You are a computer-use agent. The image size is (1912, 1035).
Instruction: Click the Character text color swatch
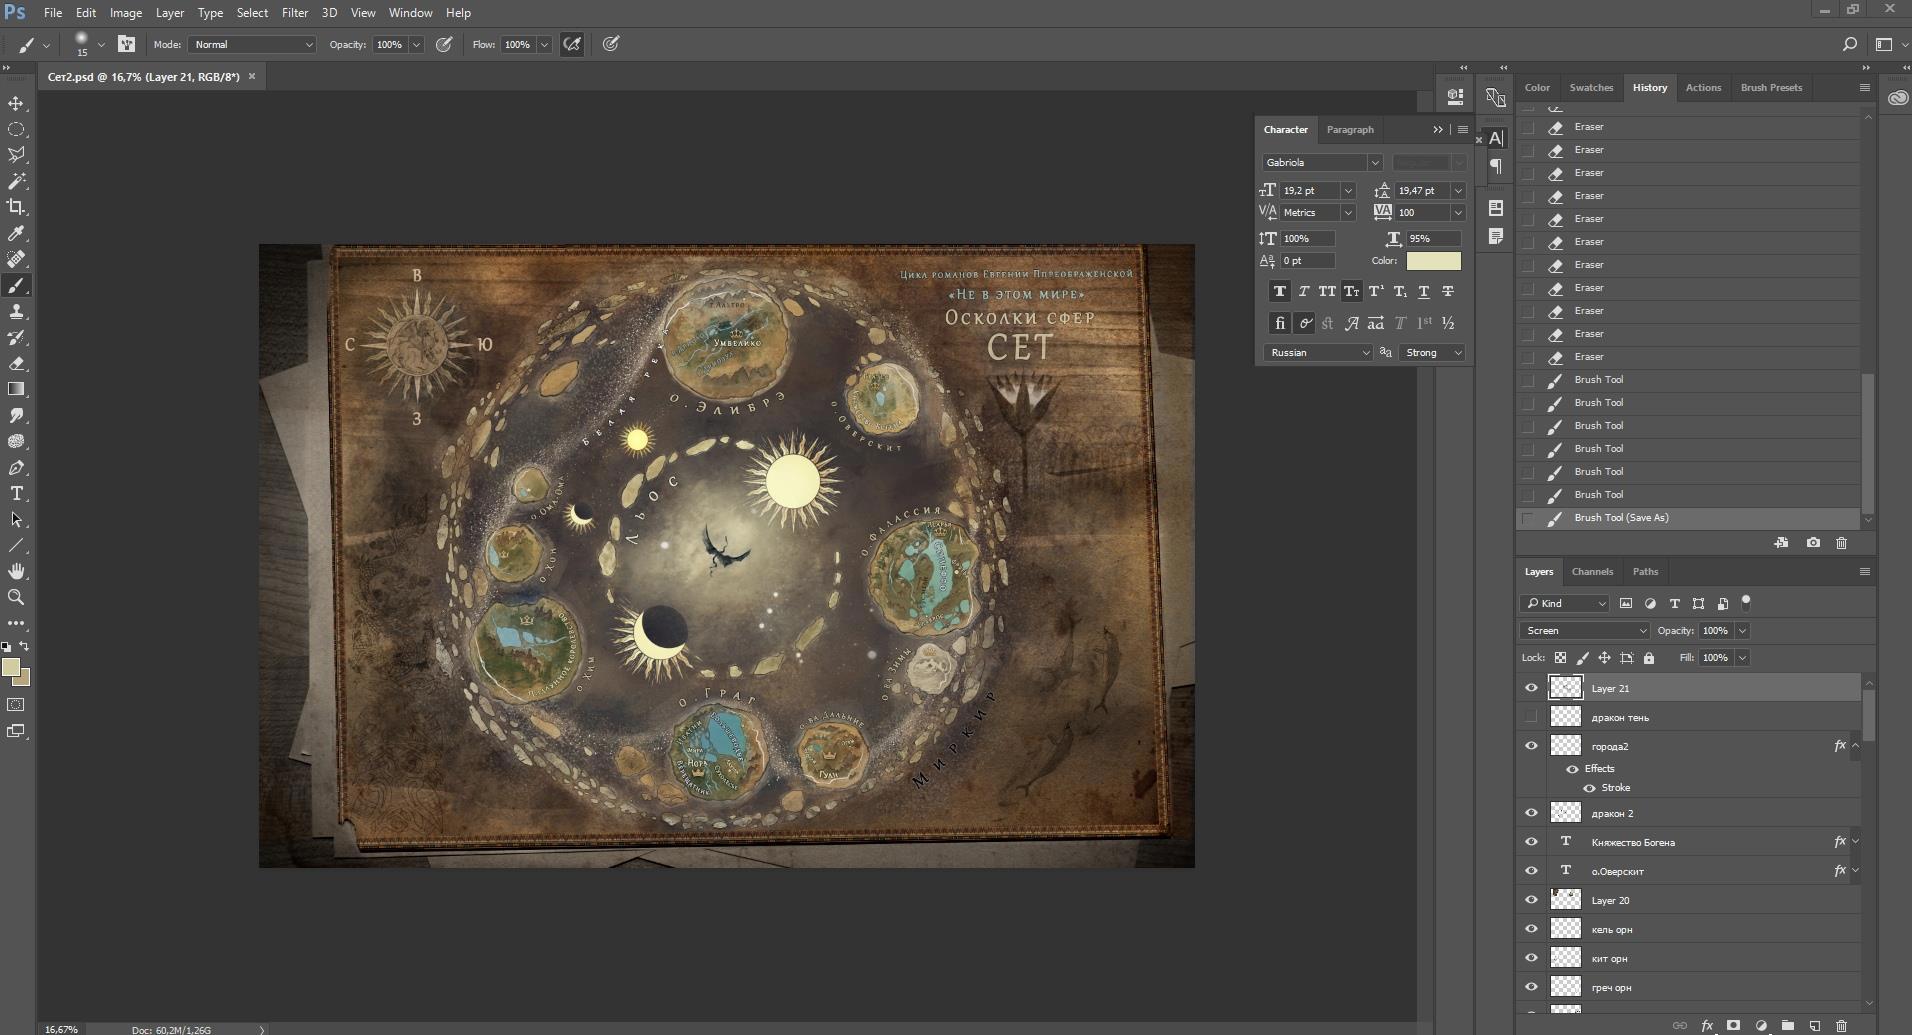pyautogui.click(x=1433, y=261)
